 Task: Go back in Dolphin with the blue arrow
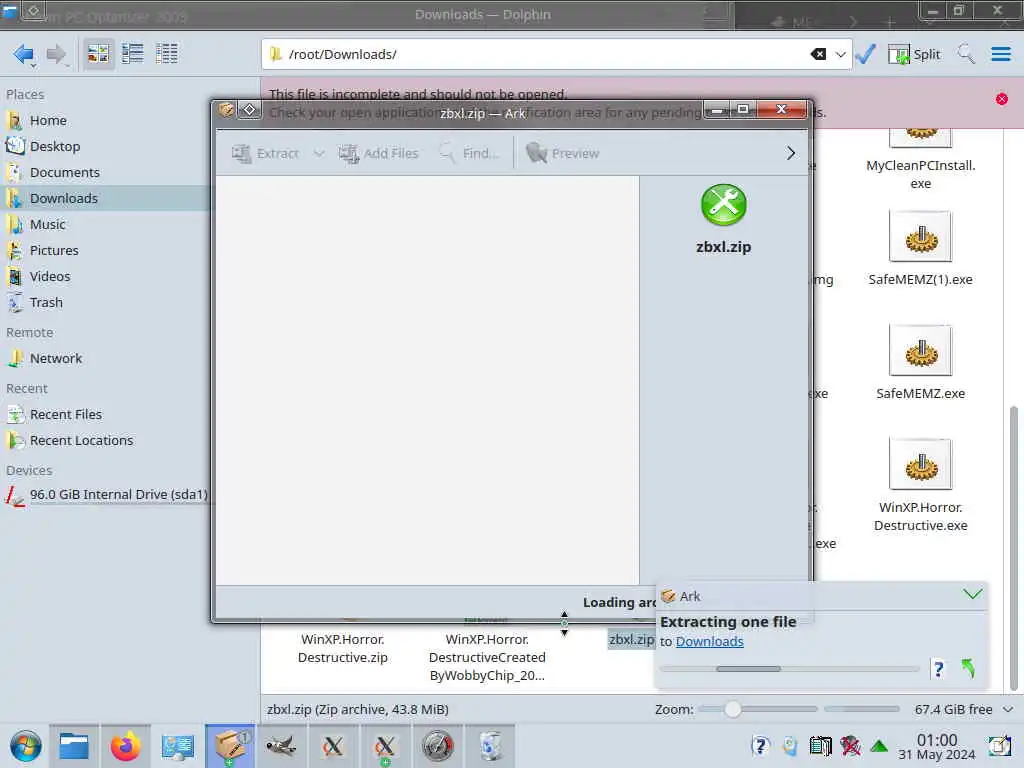pos(24,54)
